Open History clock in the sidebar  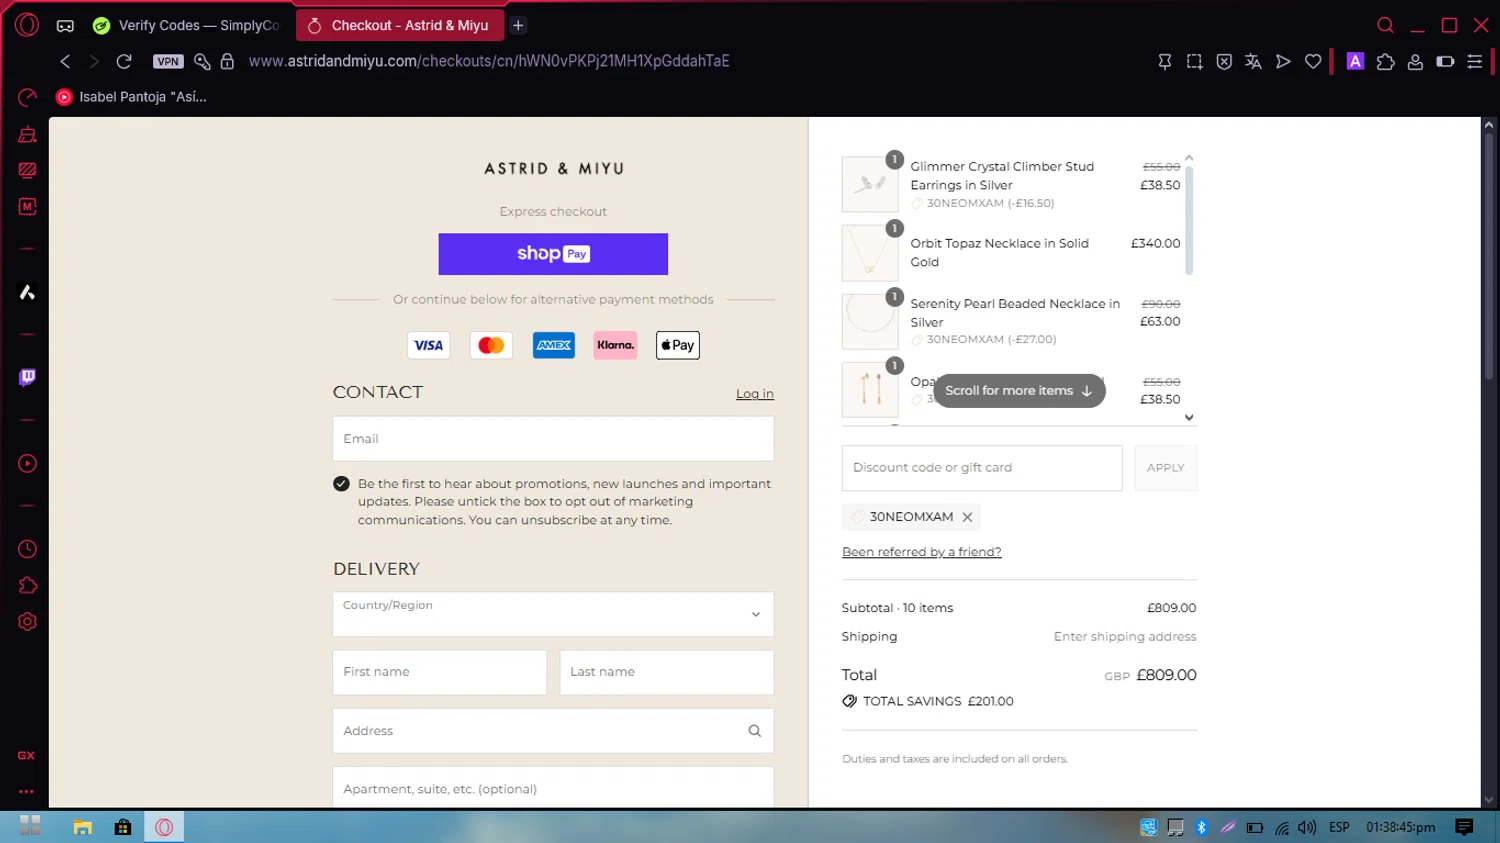point(27,549)
